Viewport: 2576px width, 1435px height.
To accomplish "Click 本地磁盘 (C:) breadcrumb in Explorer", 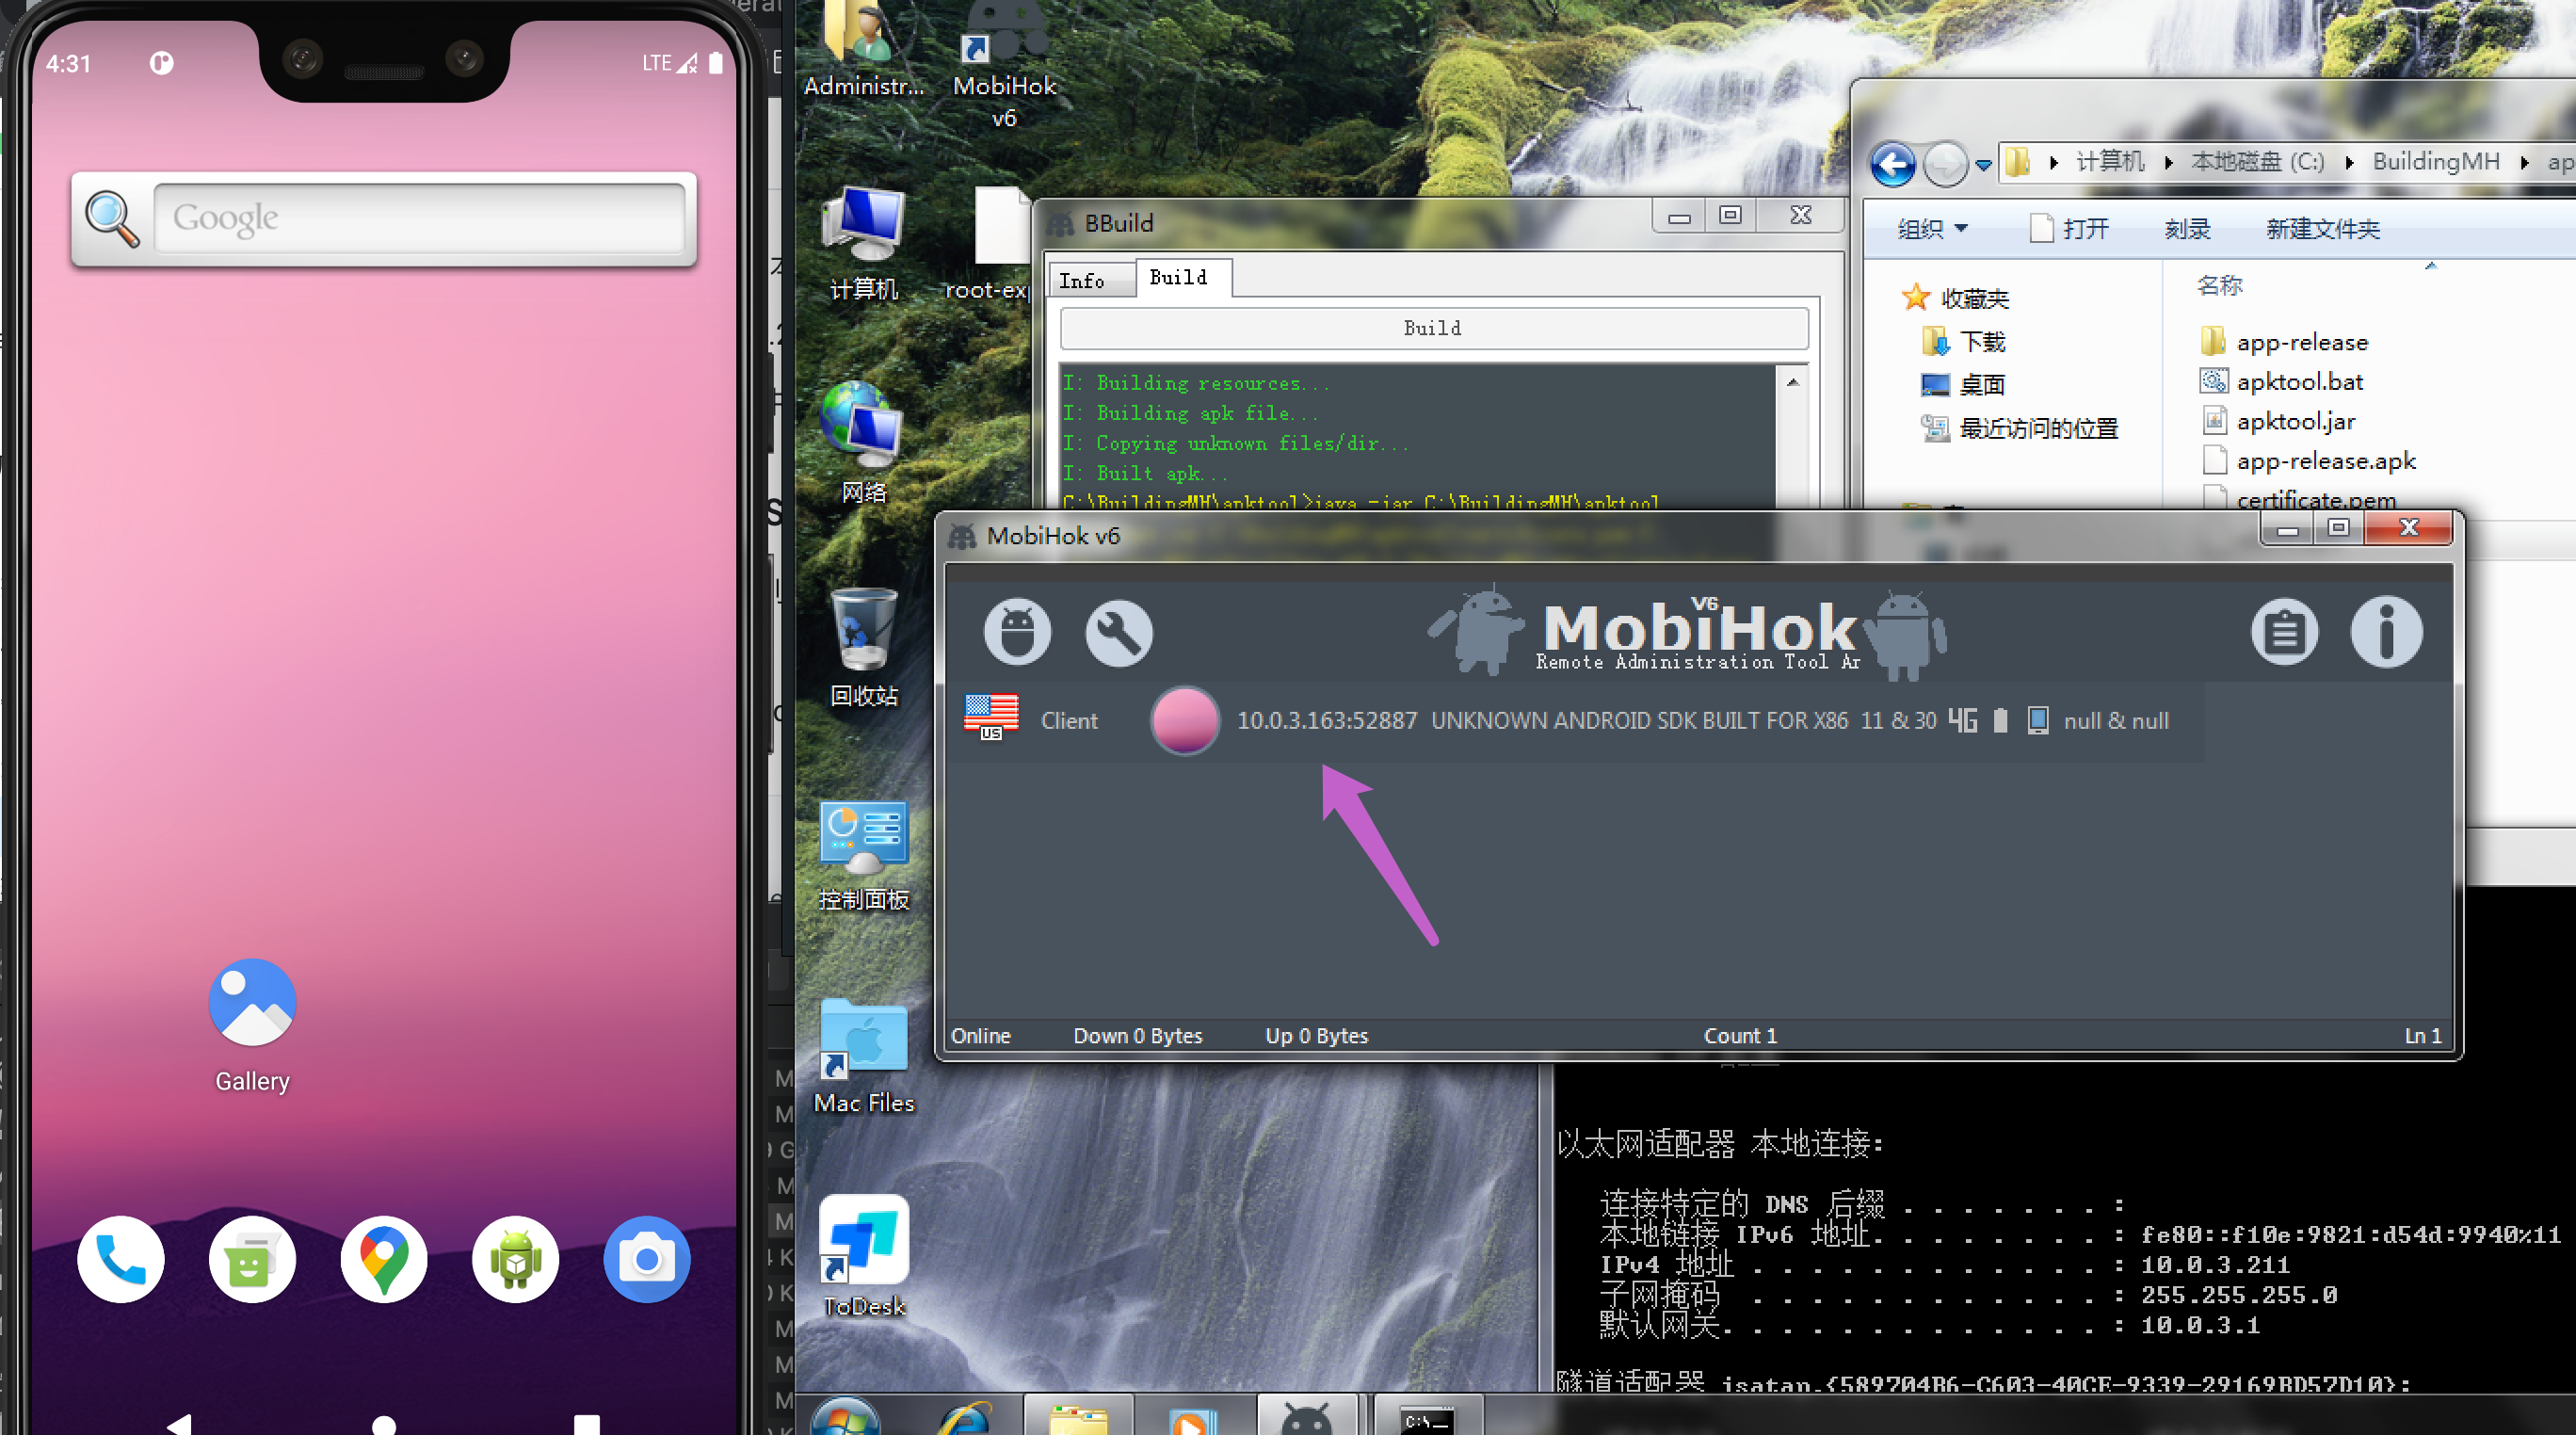I will click(2257, 162).
